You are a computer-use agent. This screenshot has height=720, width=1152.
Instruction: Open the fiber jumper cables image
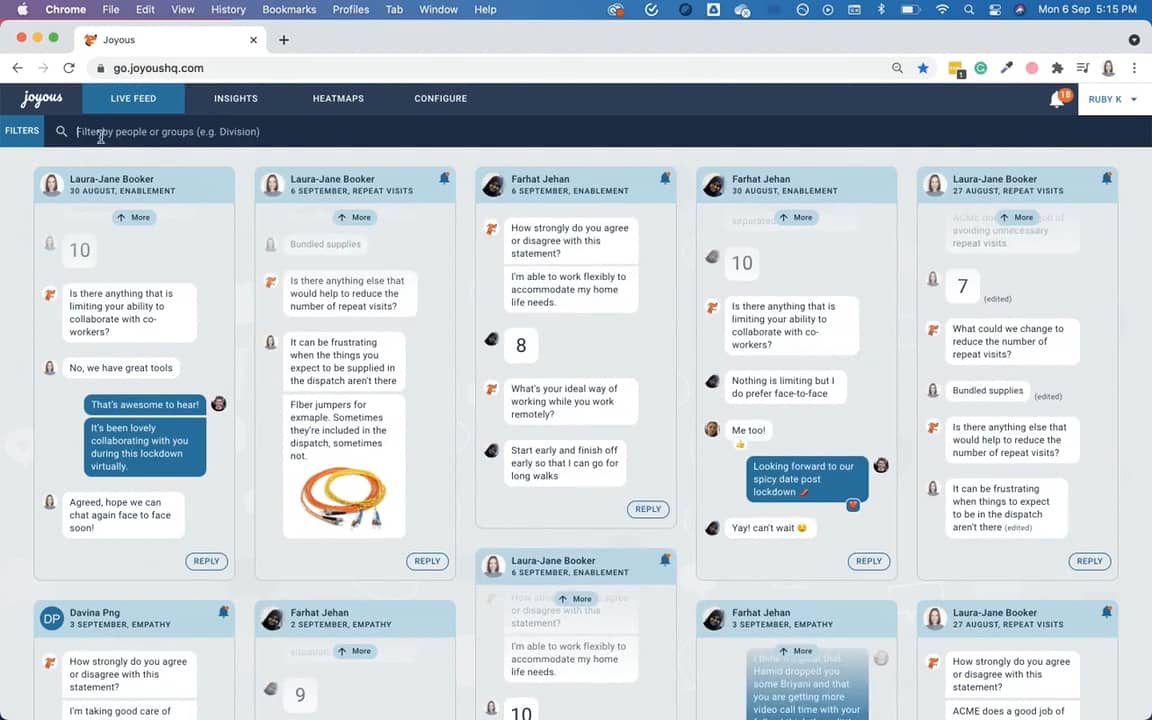343,498
